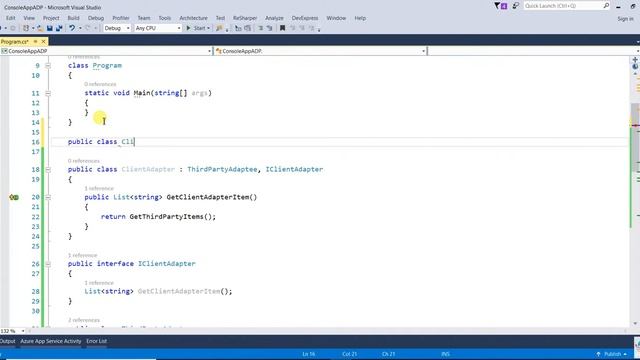Open the Debug menu

pyautogui.click(x=96, y=18)
